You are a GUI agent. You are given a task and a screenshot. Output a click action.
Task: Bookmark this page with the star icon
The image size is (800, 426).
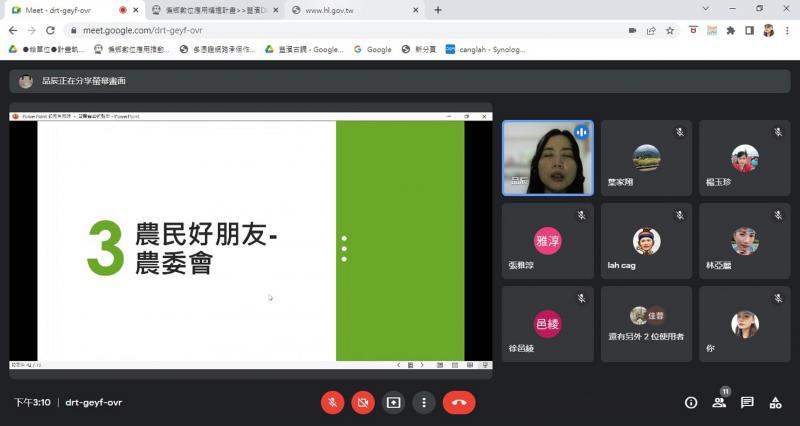pos(670,31)
